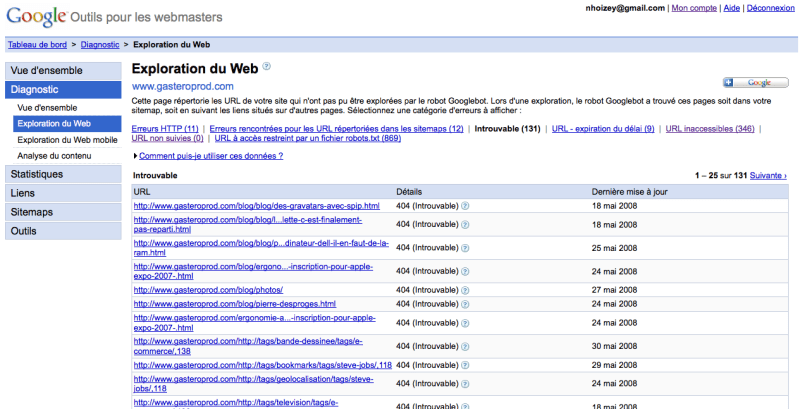Click the help icon beside Exploration du Web heading
The height and width of the screenshot is (409, 800).
[266, 66]
